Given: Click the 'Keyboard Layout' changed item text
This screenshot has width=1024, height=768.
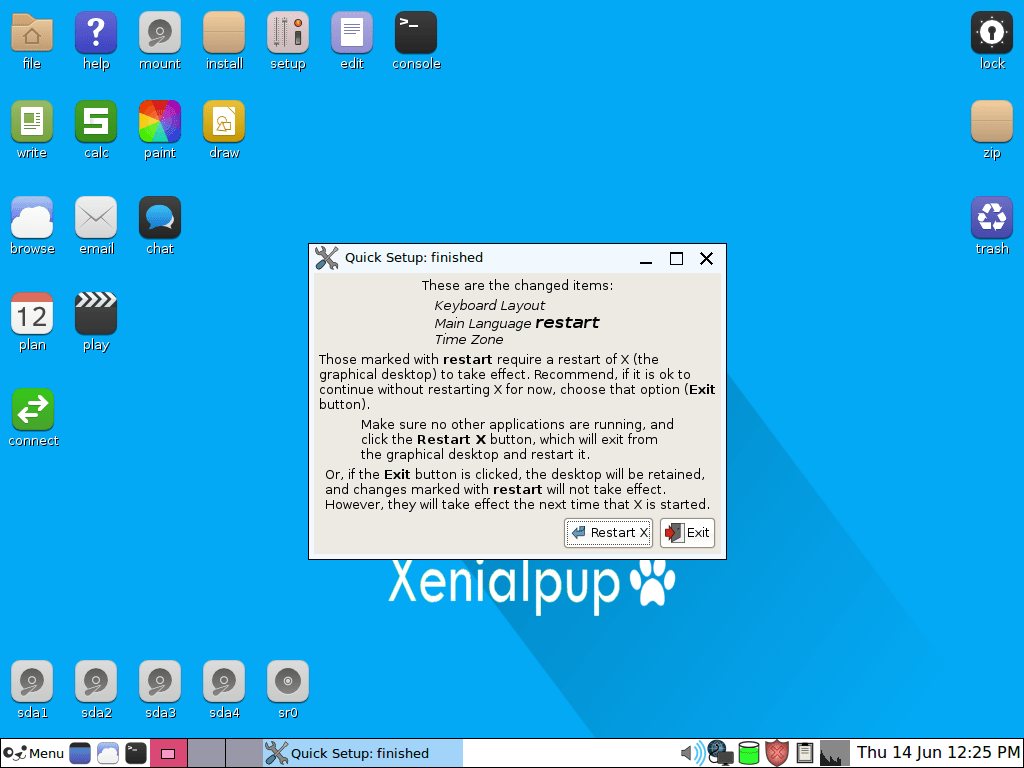Looking at the screenshot, I should tap(489, 306).
